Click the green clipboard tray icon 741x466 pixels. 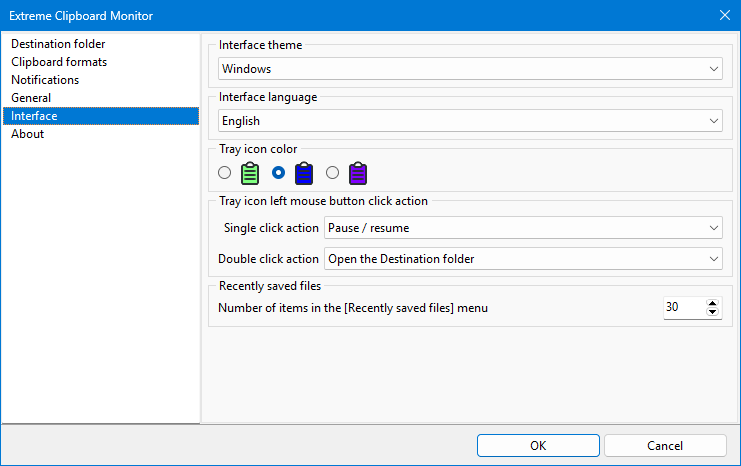pos(250,173)
